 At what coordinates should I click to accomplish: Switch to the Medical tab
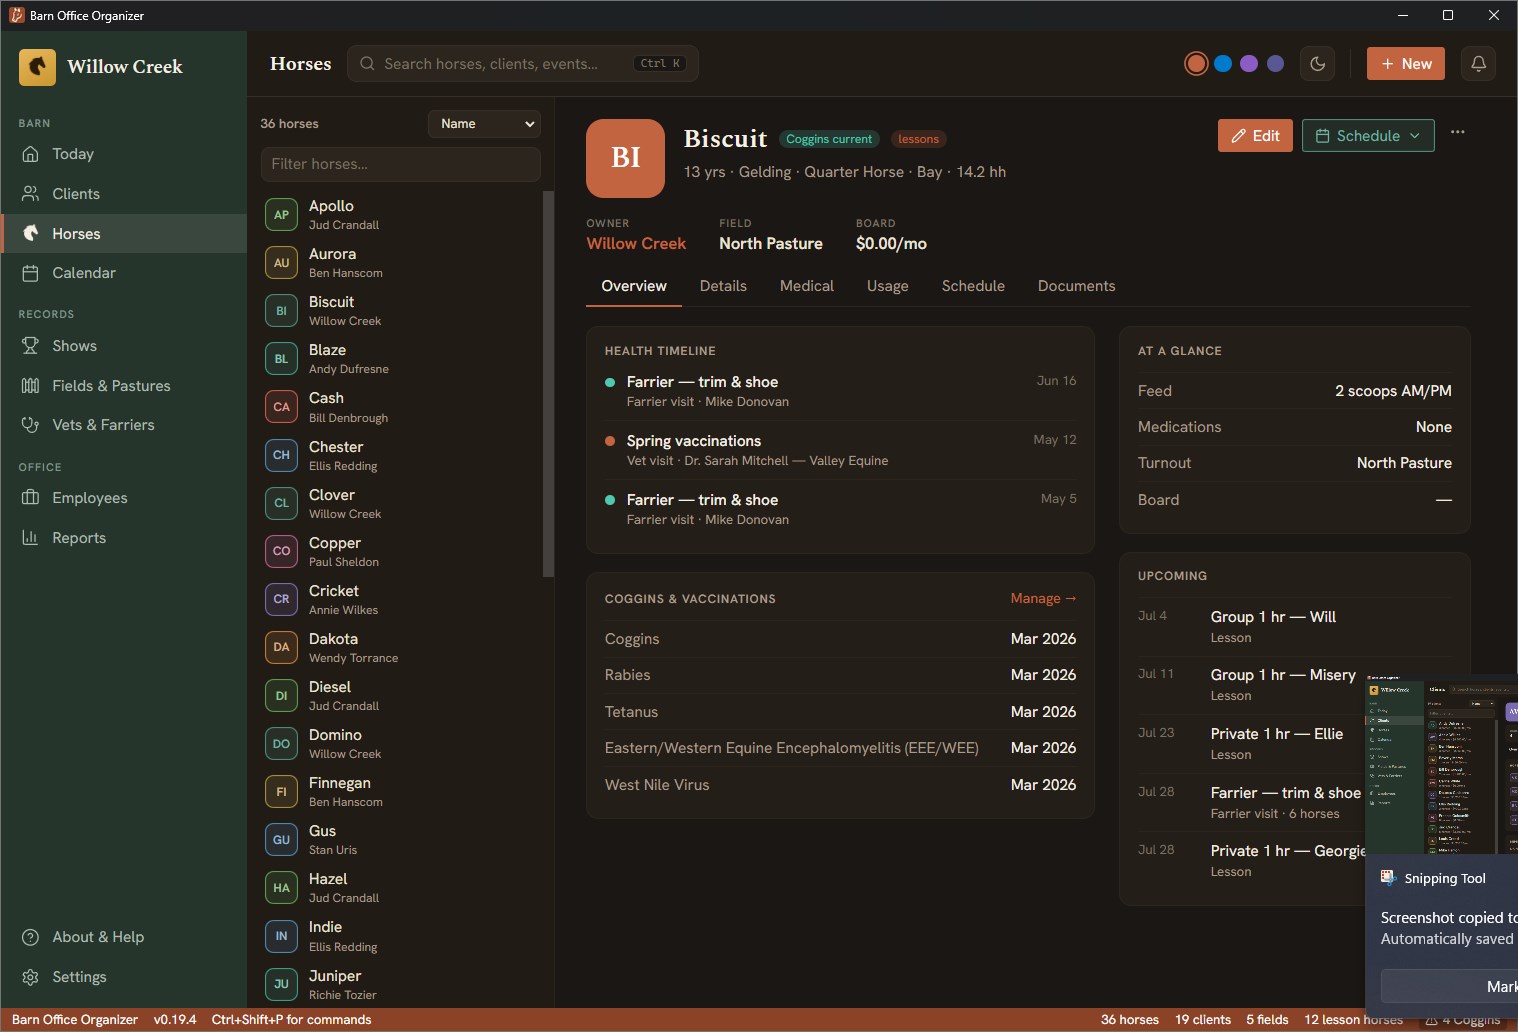point(806,286)
